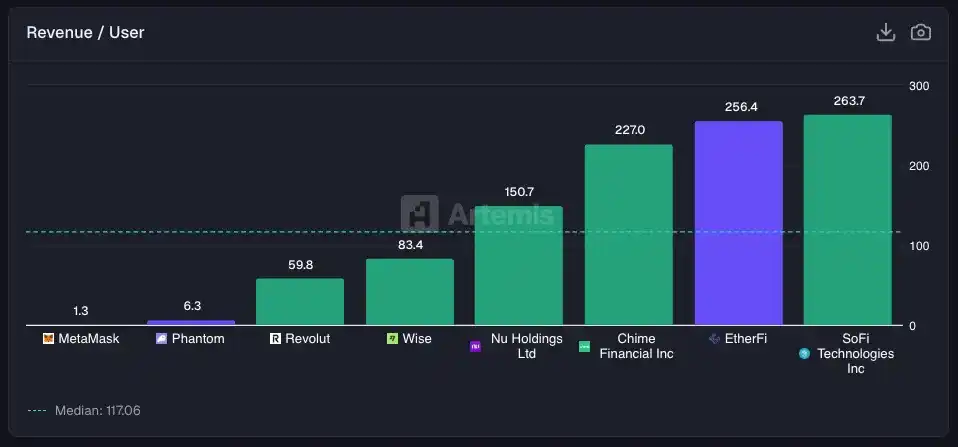Click the Chime Financial green icon
The height and width of the screenshot is (447, 958).
click(584, 346)
